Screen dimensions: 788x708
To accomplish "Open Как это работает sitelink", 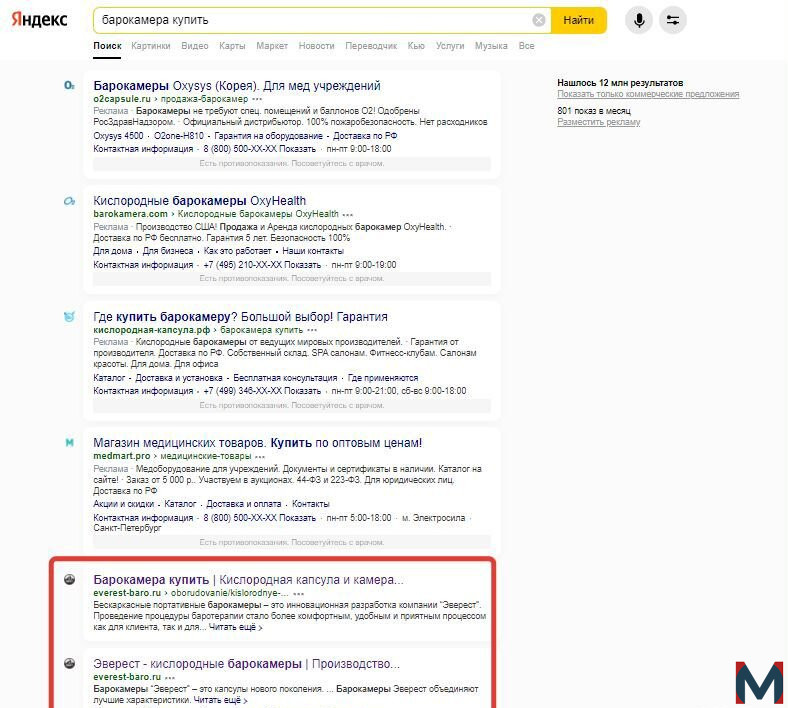I will click(237, 251).
